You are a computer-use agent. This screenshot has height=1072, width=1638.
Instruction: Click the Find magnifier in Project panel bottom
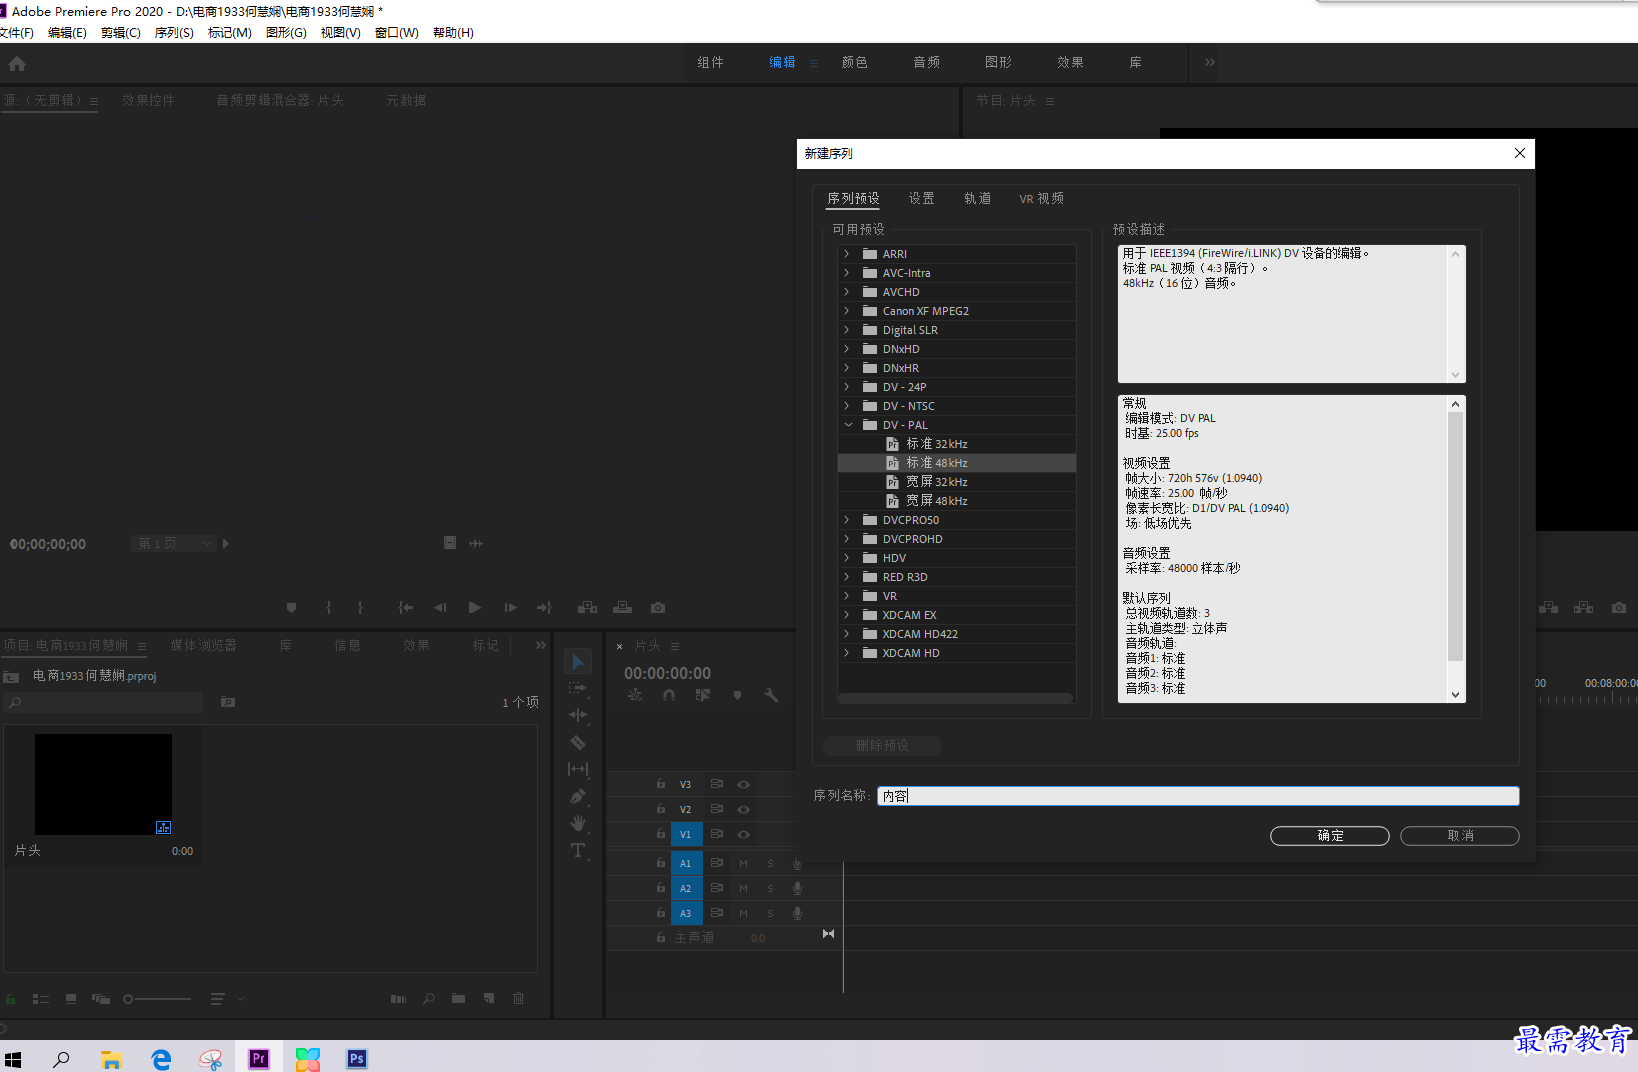(x=428, y=998)
